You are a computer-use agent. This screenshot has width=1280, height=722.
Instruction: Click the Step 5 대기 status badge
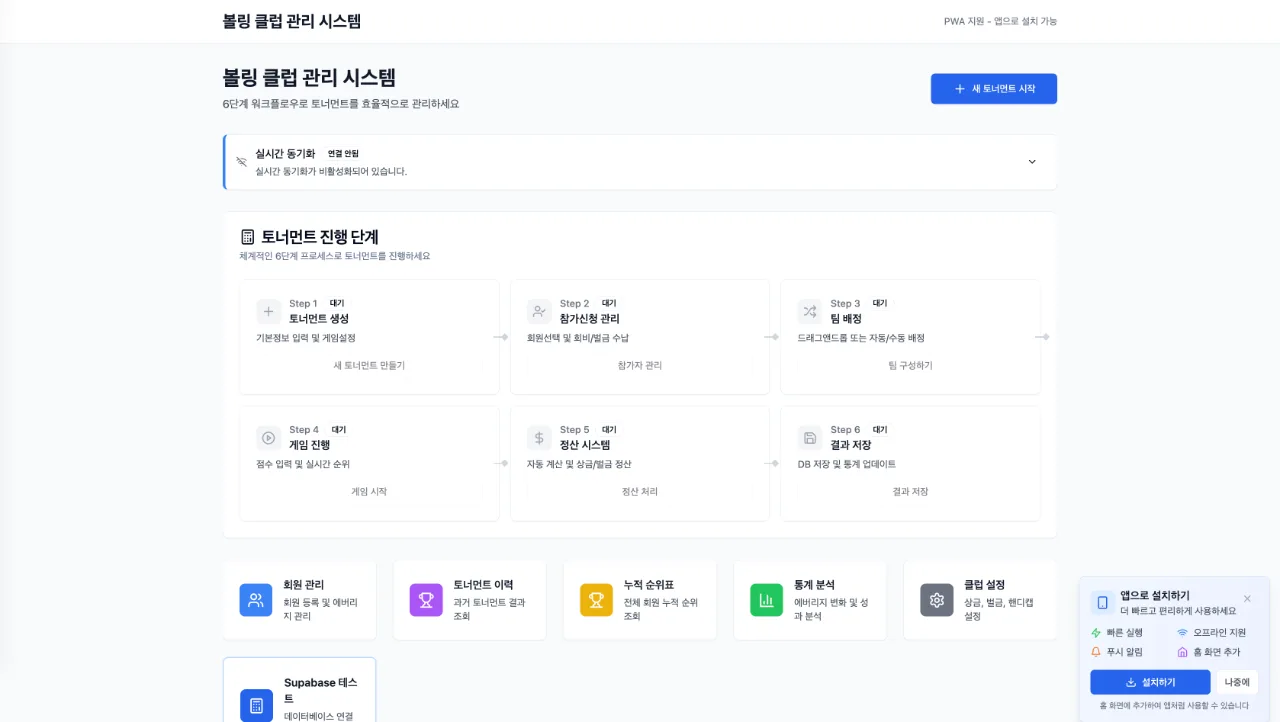[x=609, y=429]
